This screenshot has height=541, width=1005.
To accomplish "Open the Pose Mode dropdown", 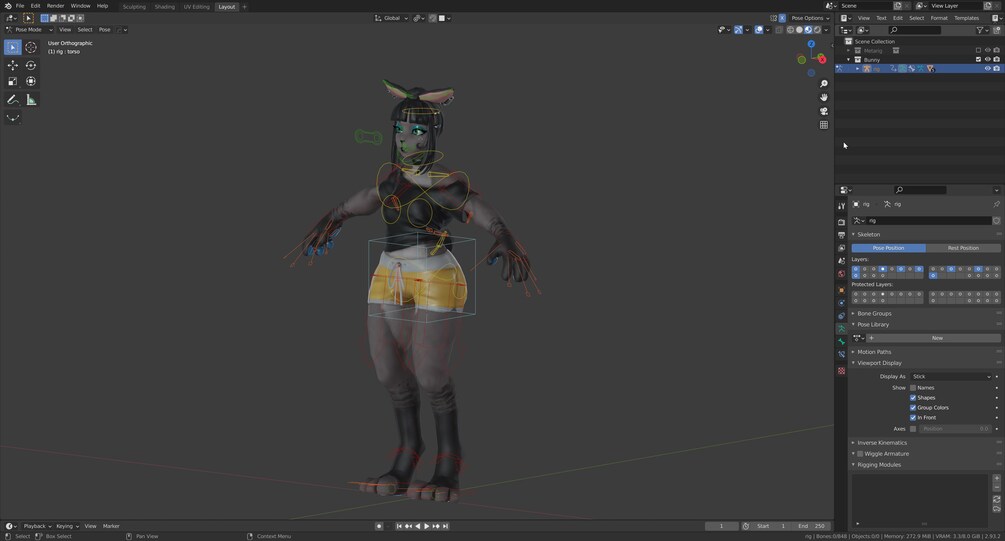I will click(29, 29).
